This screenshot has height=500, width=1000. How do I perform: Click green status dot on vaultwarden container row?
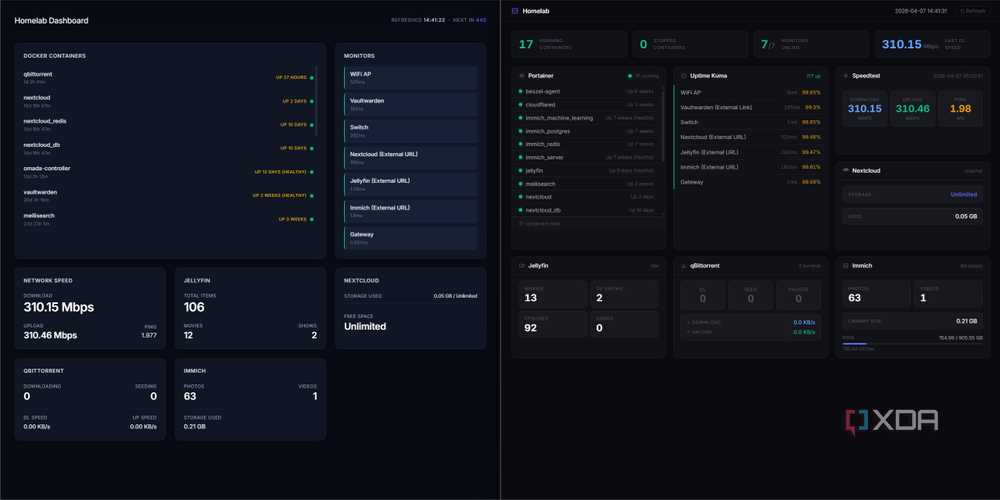tap(311, 196)
